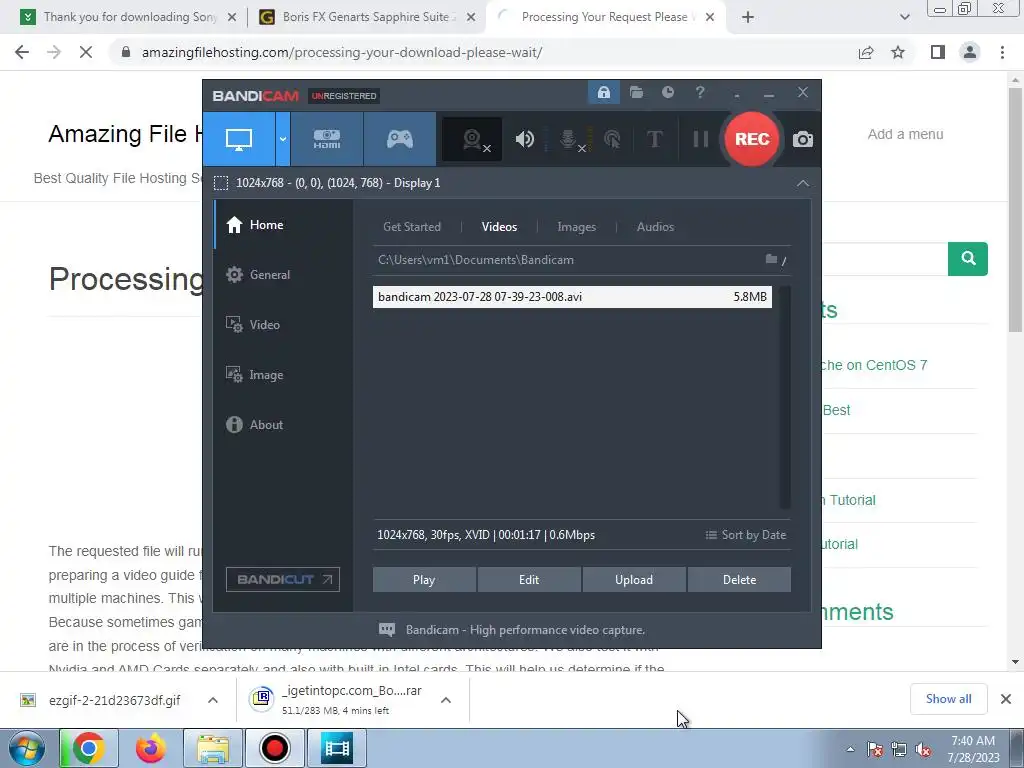Switch to Get Started tab

tap(411, 227)
